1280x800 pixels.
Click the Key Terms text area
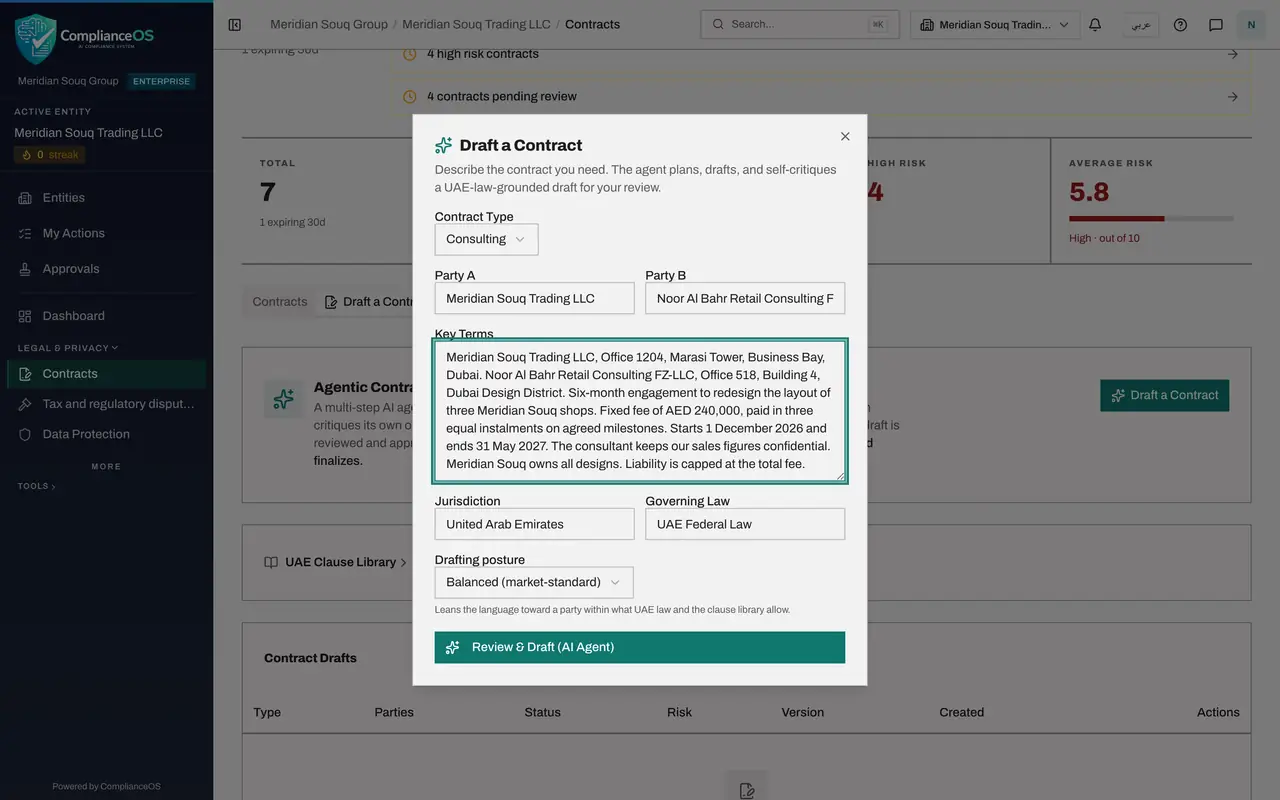point(640,410)
